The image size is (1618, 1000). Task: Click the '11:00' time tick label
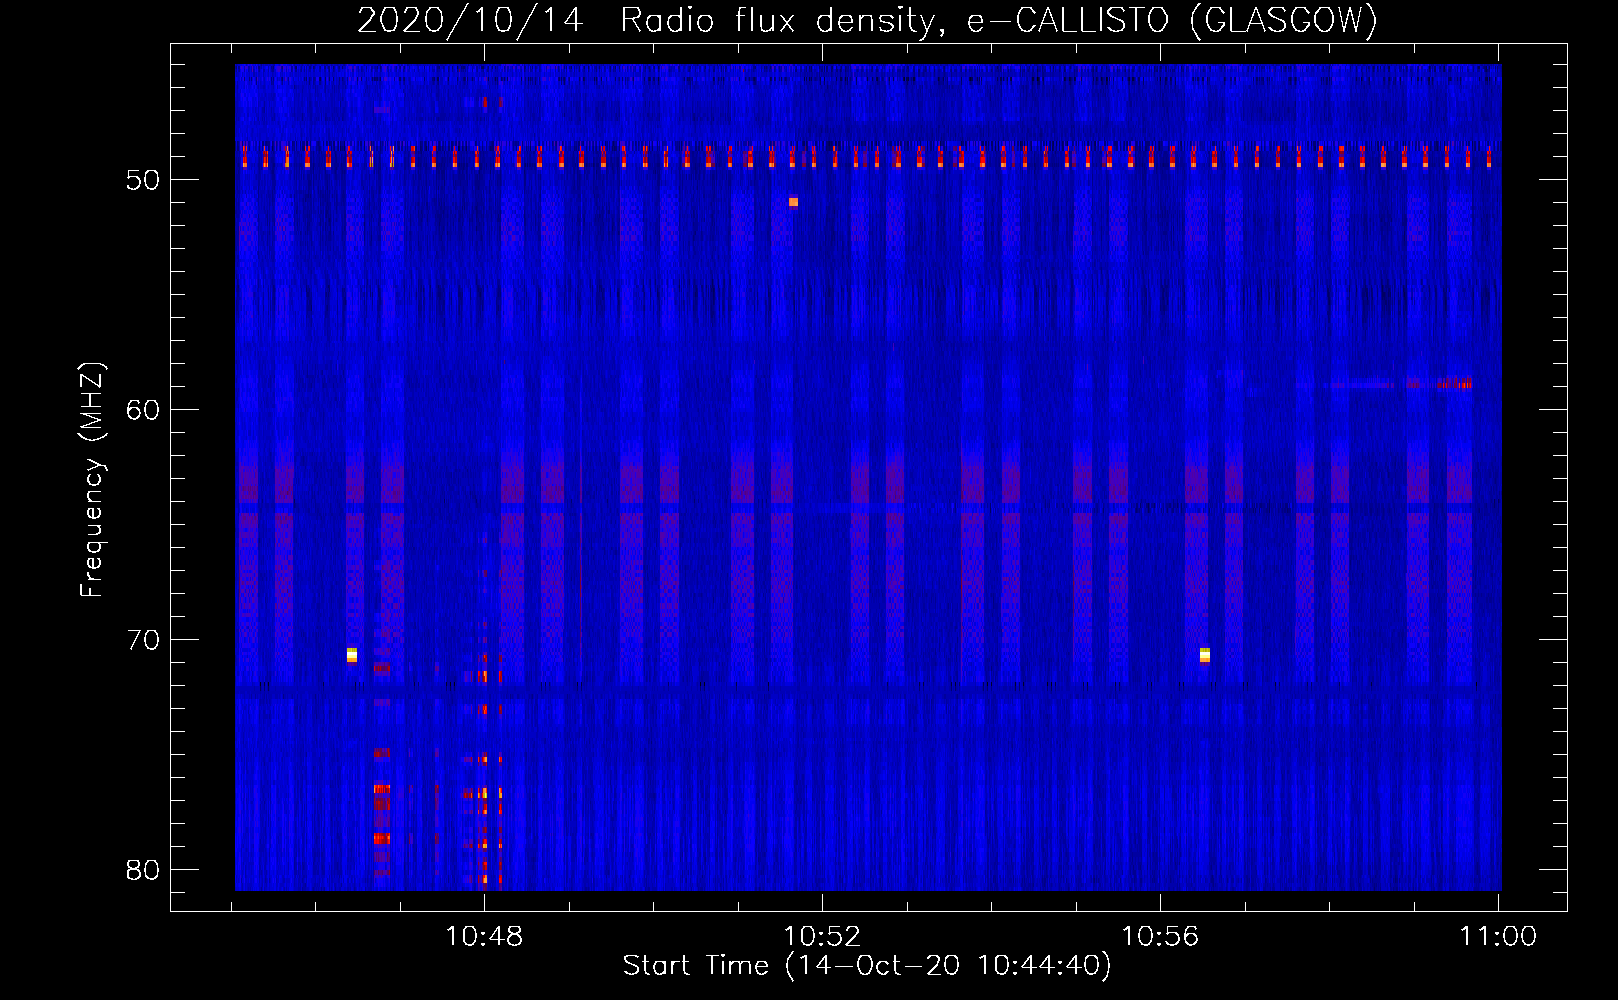1498,937
